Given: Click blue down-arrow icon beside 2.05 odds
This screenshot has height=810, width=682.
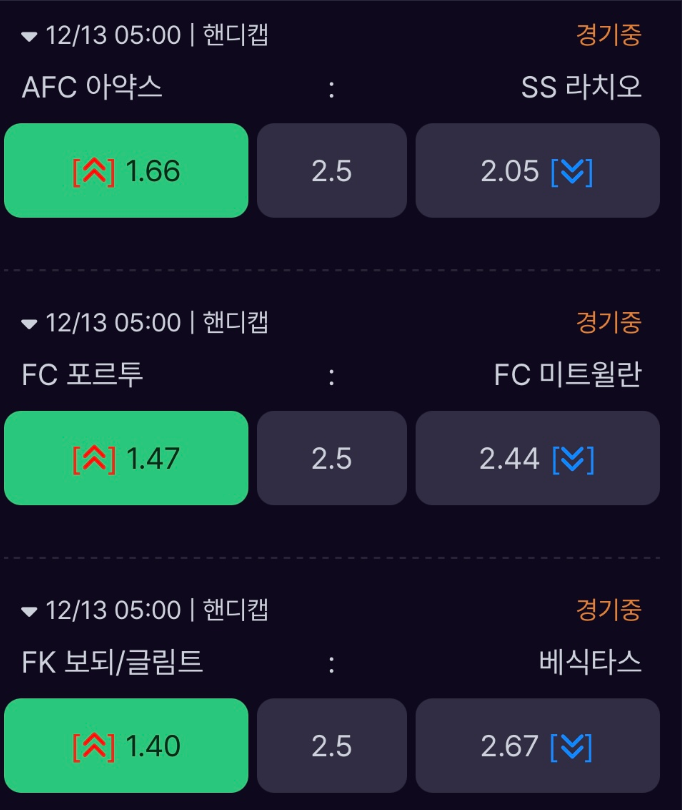Looking at the screenshot, I should 572,172.
